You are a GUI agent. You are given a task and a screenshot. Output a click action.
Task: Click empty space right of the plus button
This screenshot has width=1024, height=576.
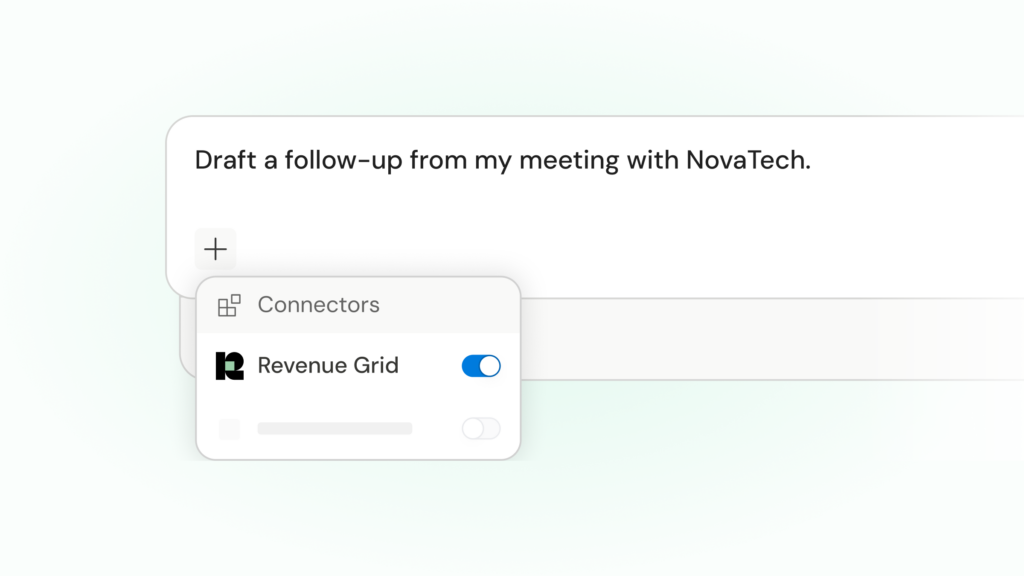(588, 249)
